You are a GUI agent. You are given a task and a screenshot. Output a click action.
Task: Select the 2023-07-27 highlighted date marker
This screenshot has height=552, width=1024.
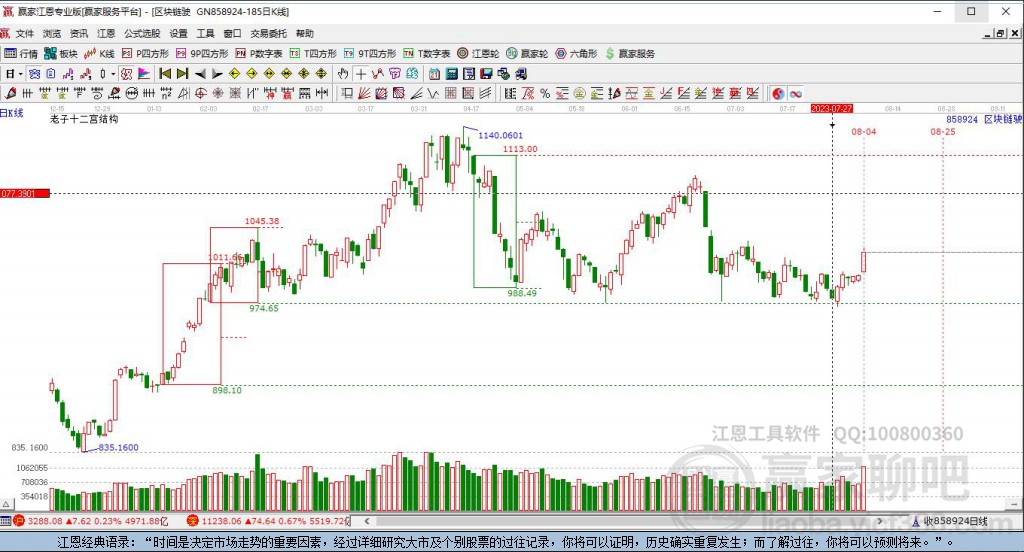pyautogui.click(x=831, y=108)
